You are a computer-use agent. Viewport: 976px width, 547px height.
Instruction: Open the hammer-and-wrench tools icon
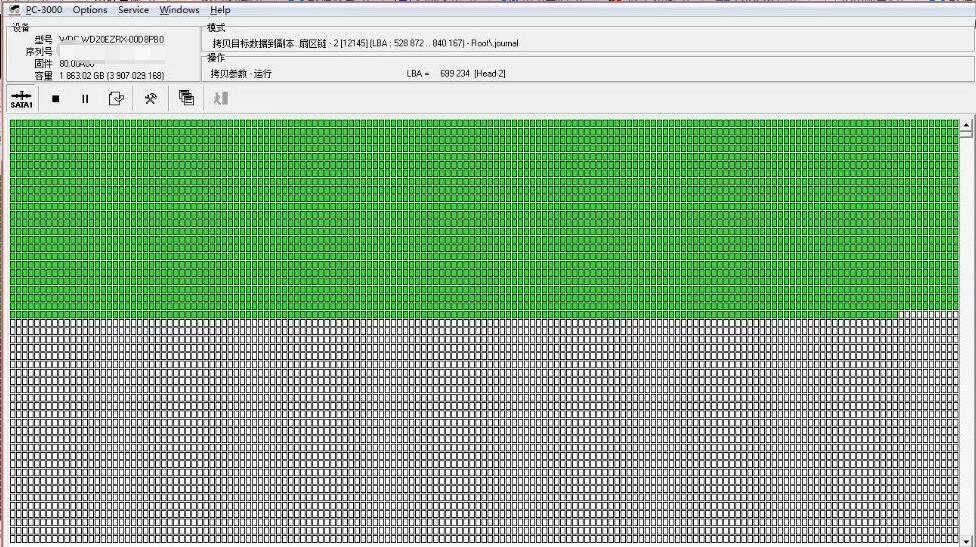[151, 98]
